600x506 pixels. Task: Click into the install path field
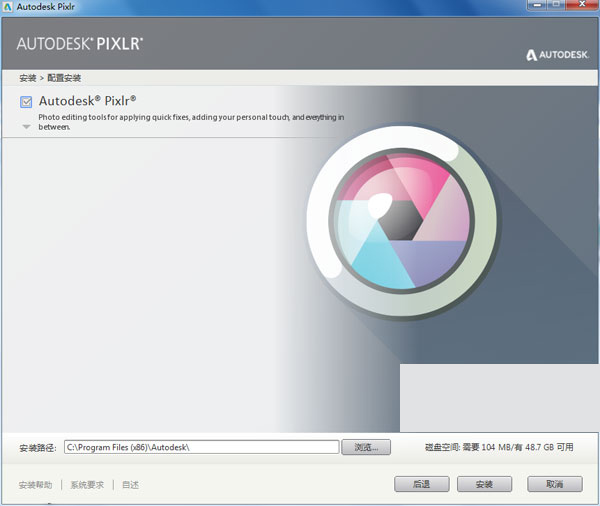(x=201, y=447)
